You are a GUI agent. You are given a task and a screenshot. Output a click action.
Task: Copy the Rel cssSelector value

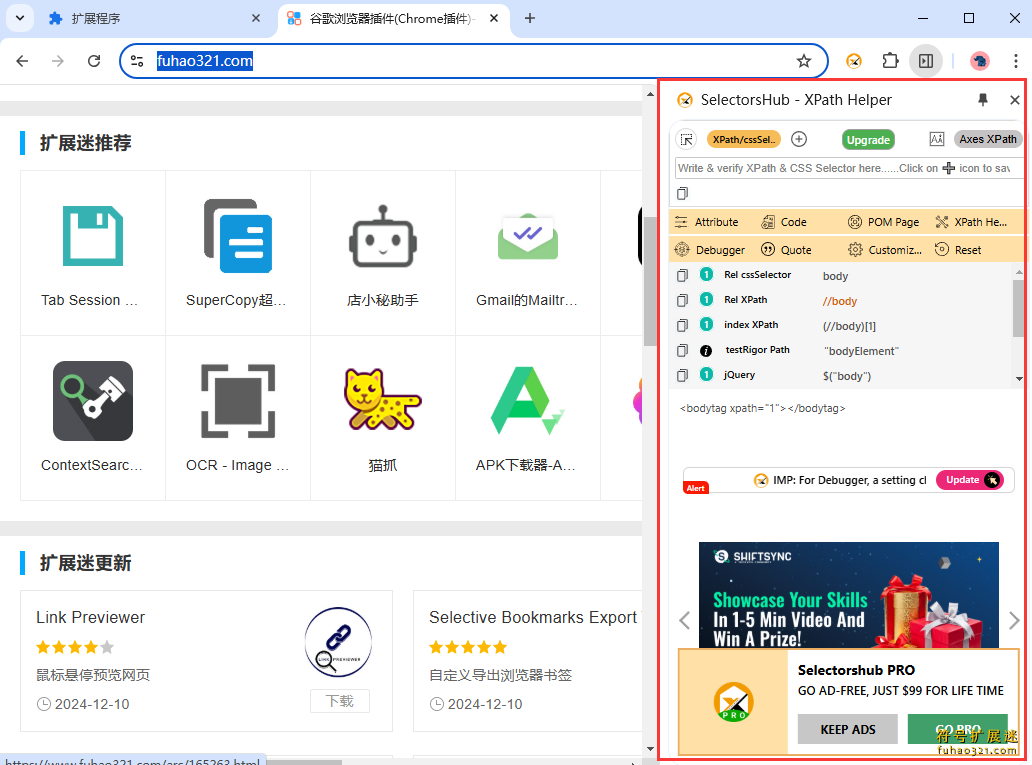683,275
